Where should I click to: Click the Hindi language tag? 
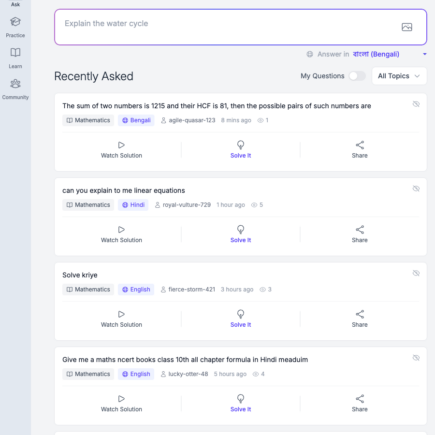[133, 205]
